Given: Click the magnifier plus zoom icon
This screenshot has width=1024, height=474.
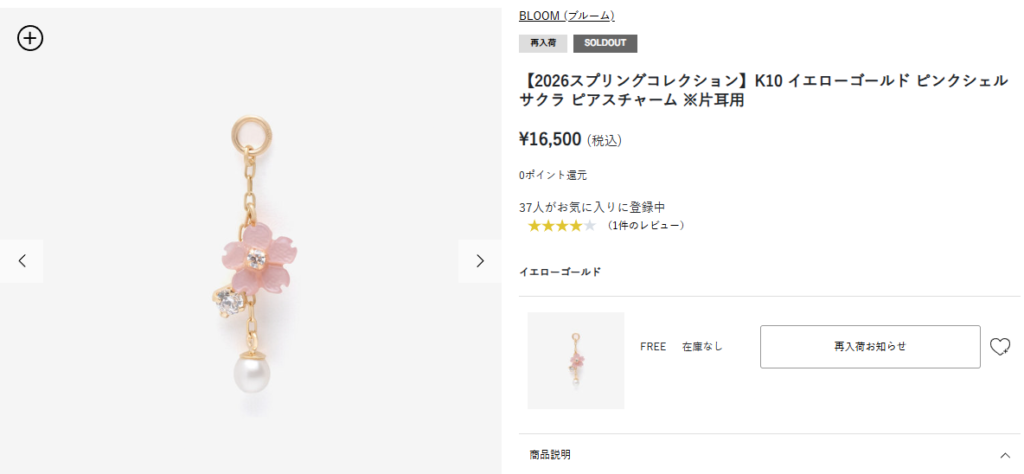Looking at the screenshot, I should coord(30,39).
